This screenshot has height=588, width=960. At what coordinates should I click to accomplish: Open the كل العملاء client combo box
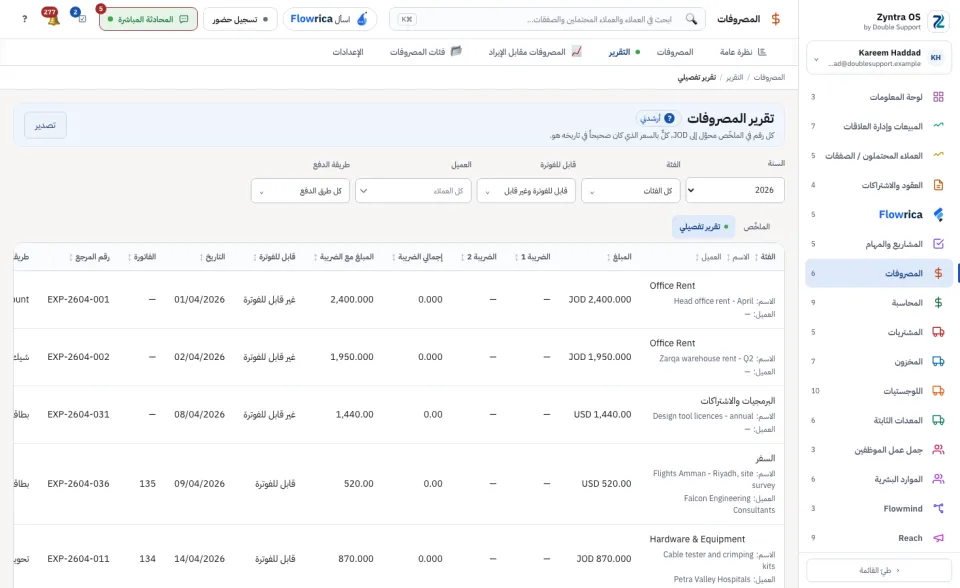(413, 190)
